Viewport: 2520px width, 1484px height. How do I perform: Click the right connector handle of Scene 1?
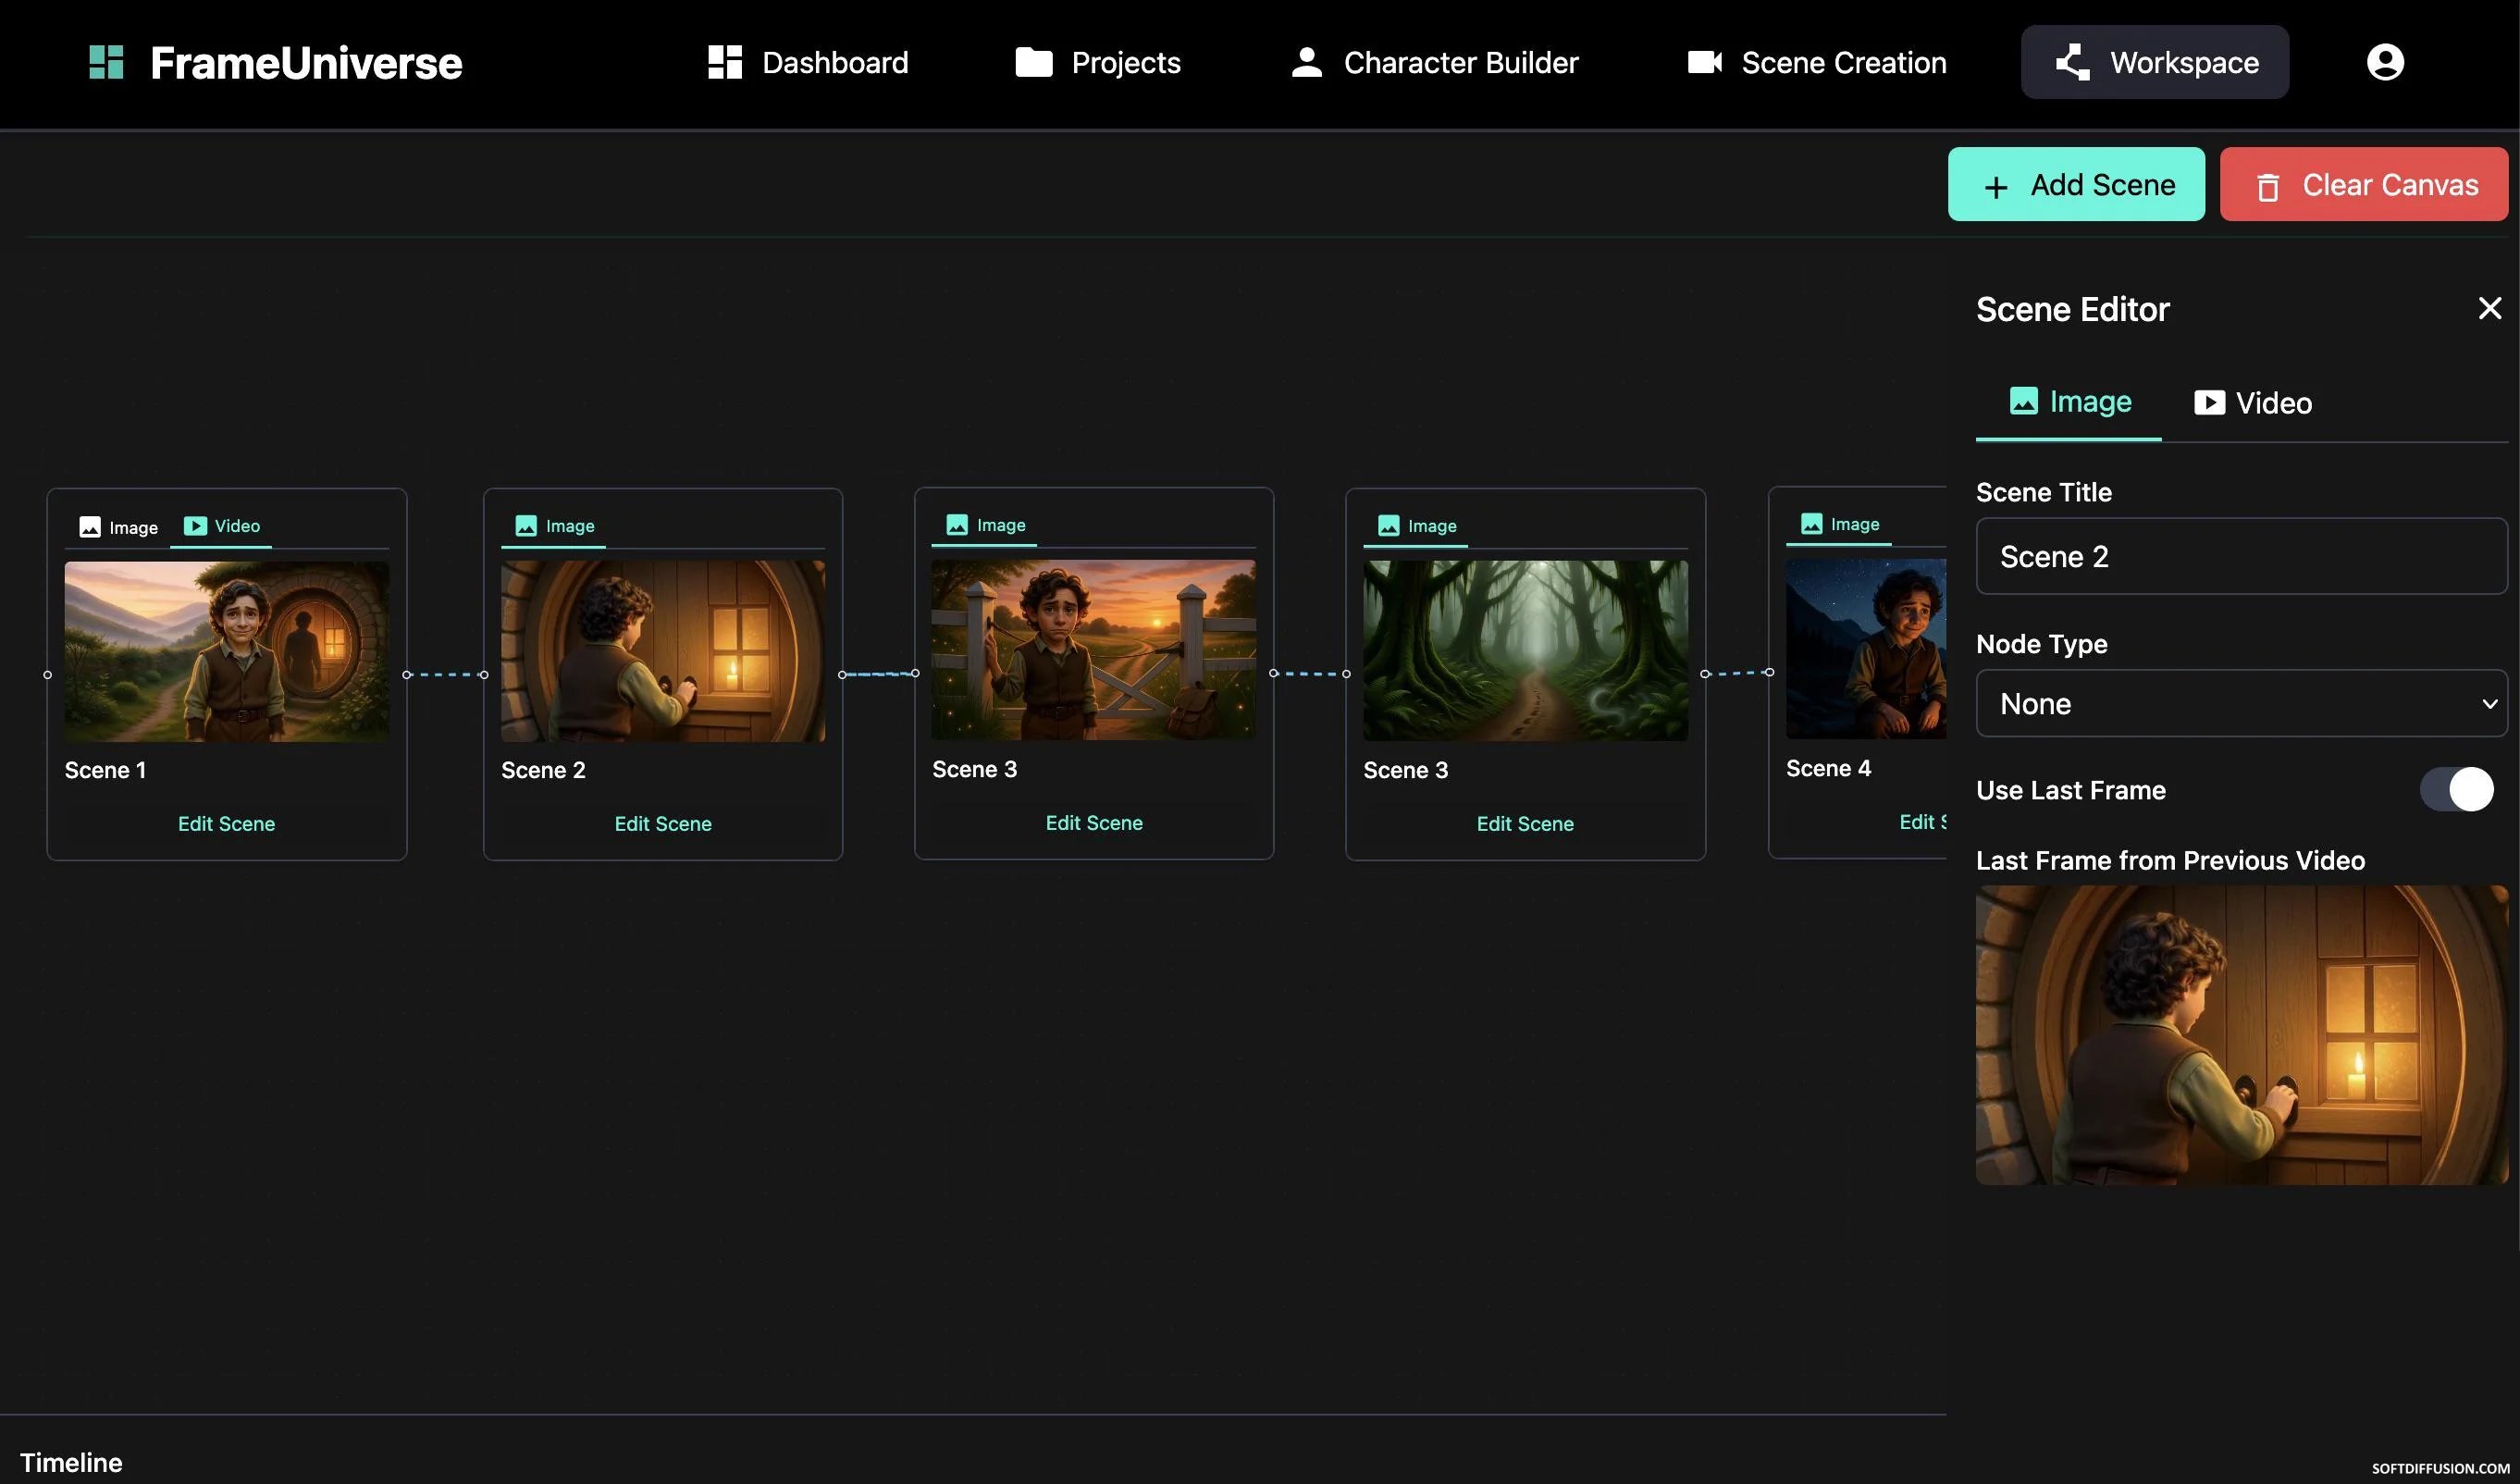click(407, 675)
